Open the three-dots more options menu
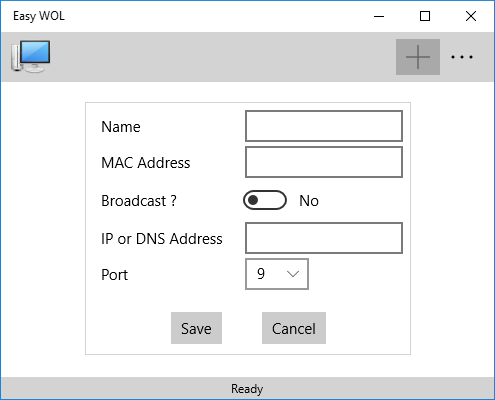 tap(462, 57)
